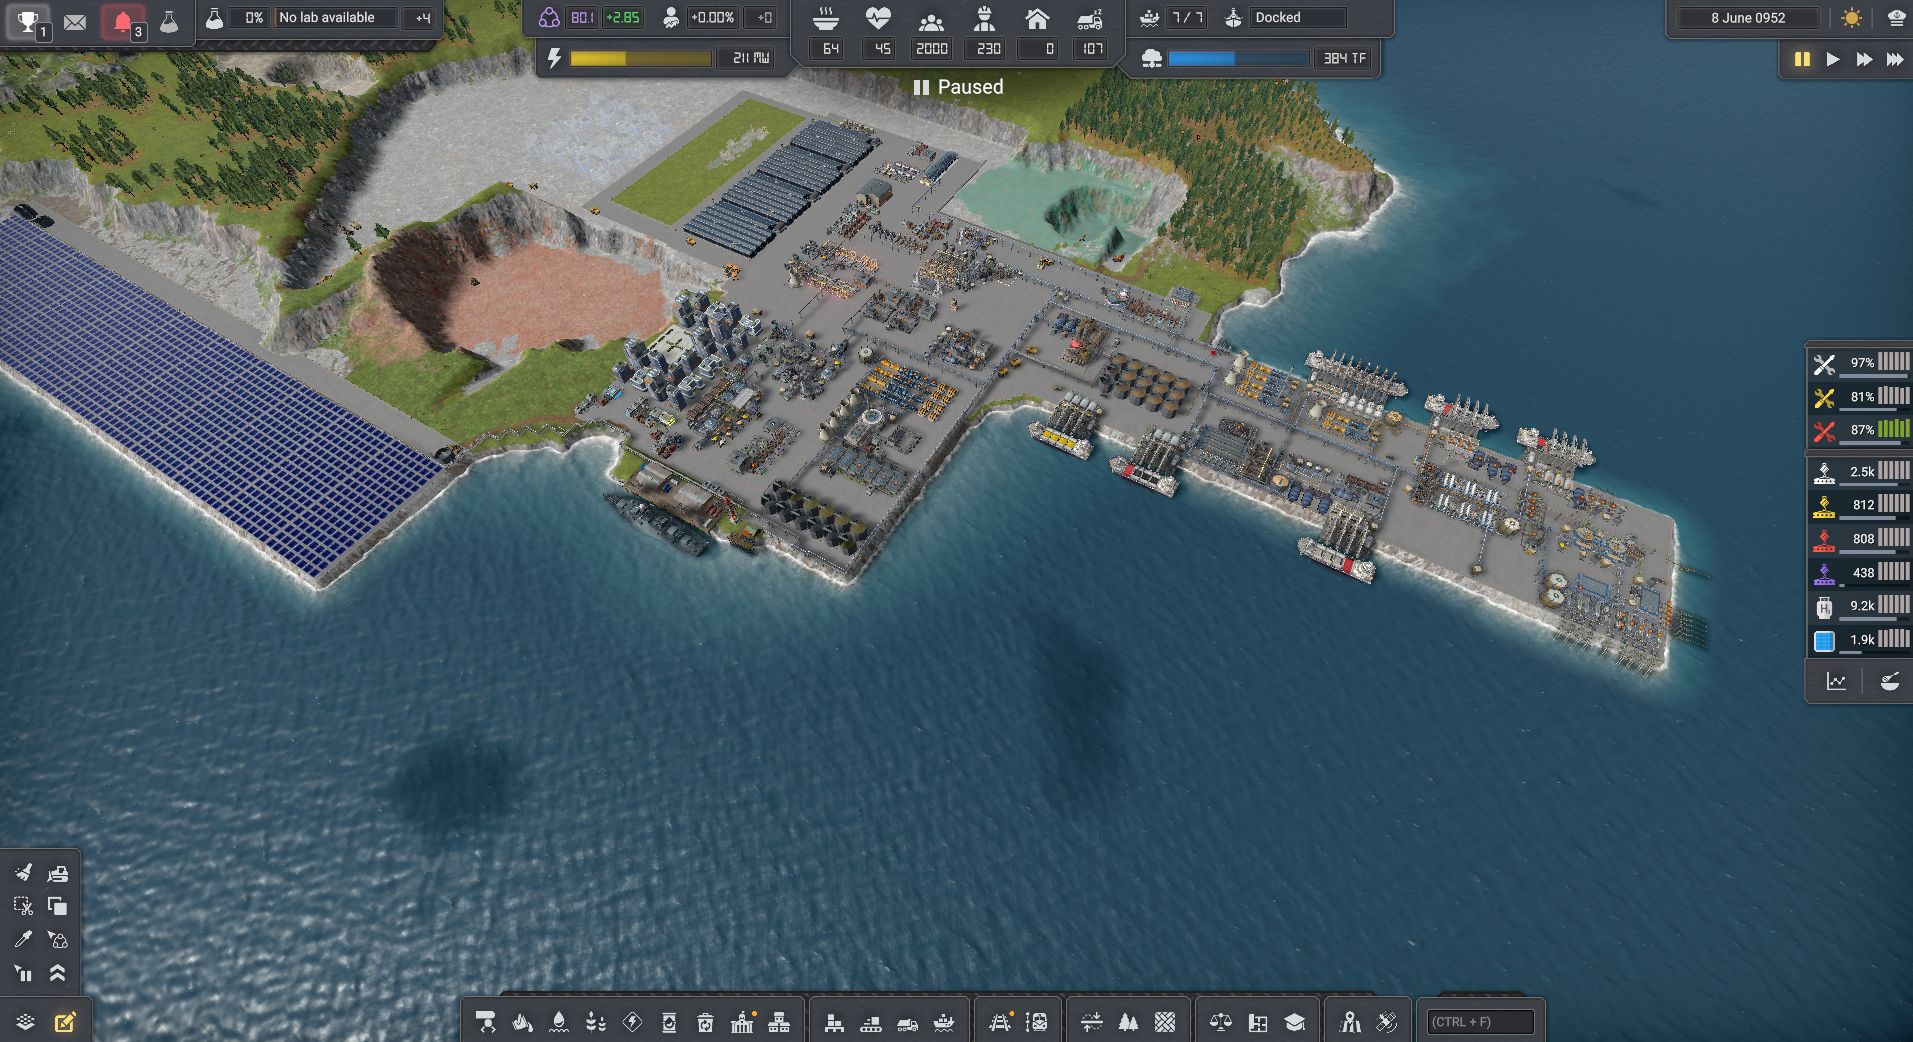Select the cut selection tool

[24, 906]
